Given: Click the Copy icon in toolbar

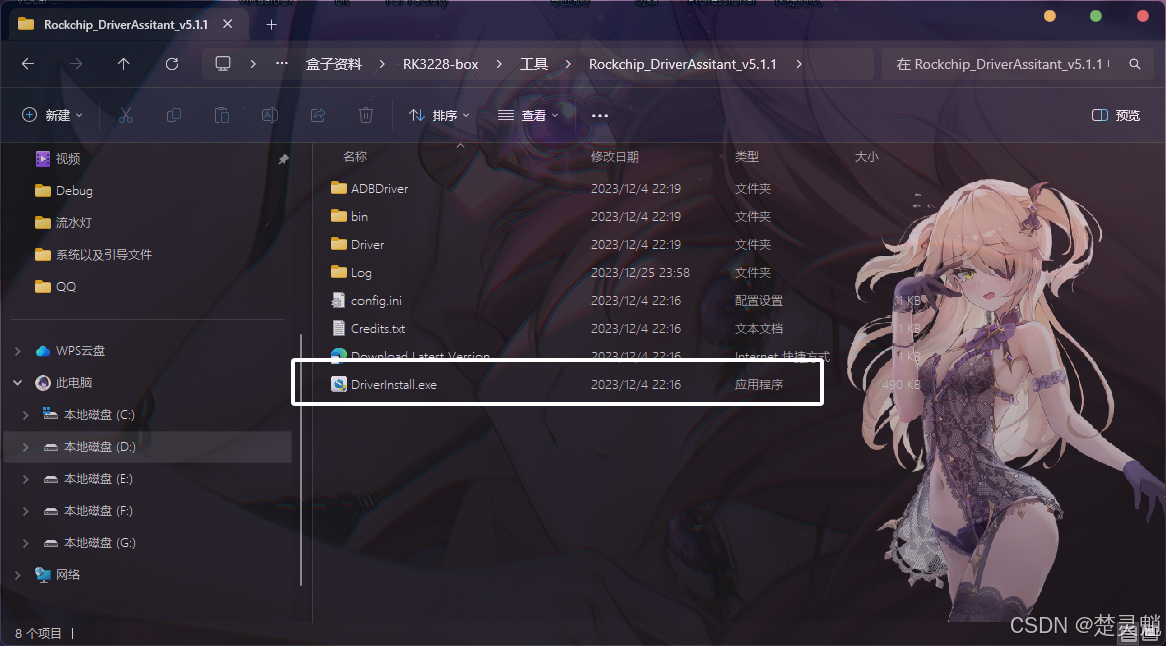Looking at the screenshot, I should point(174,115).
